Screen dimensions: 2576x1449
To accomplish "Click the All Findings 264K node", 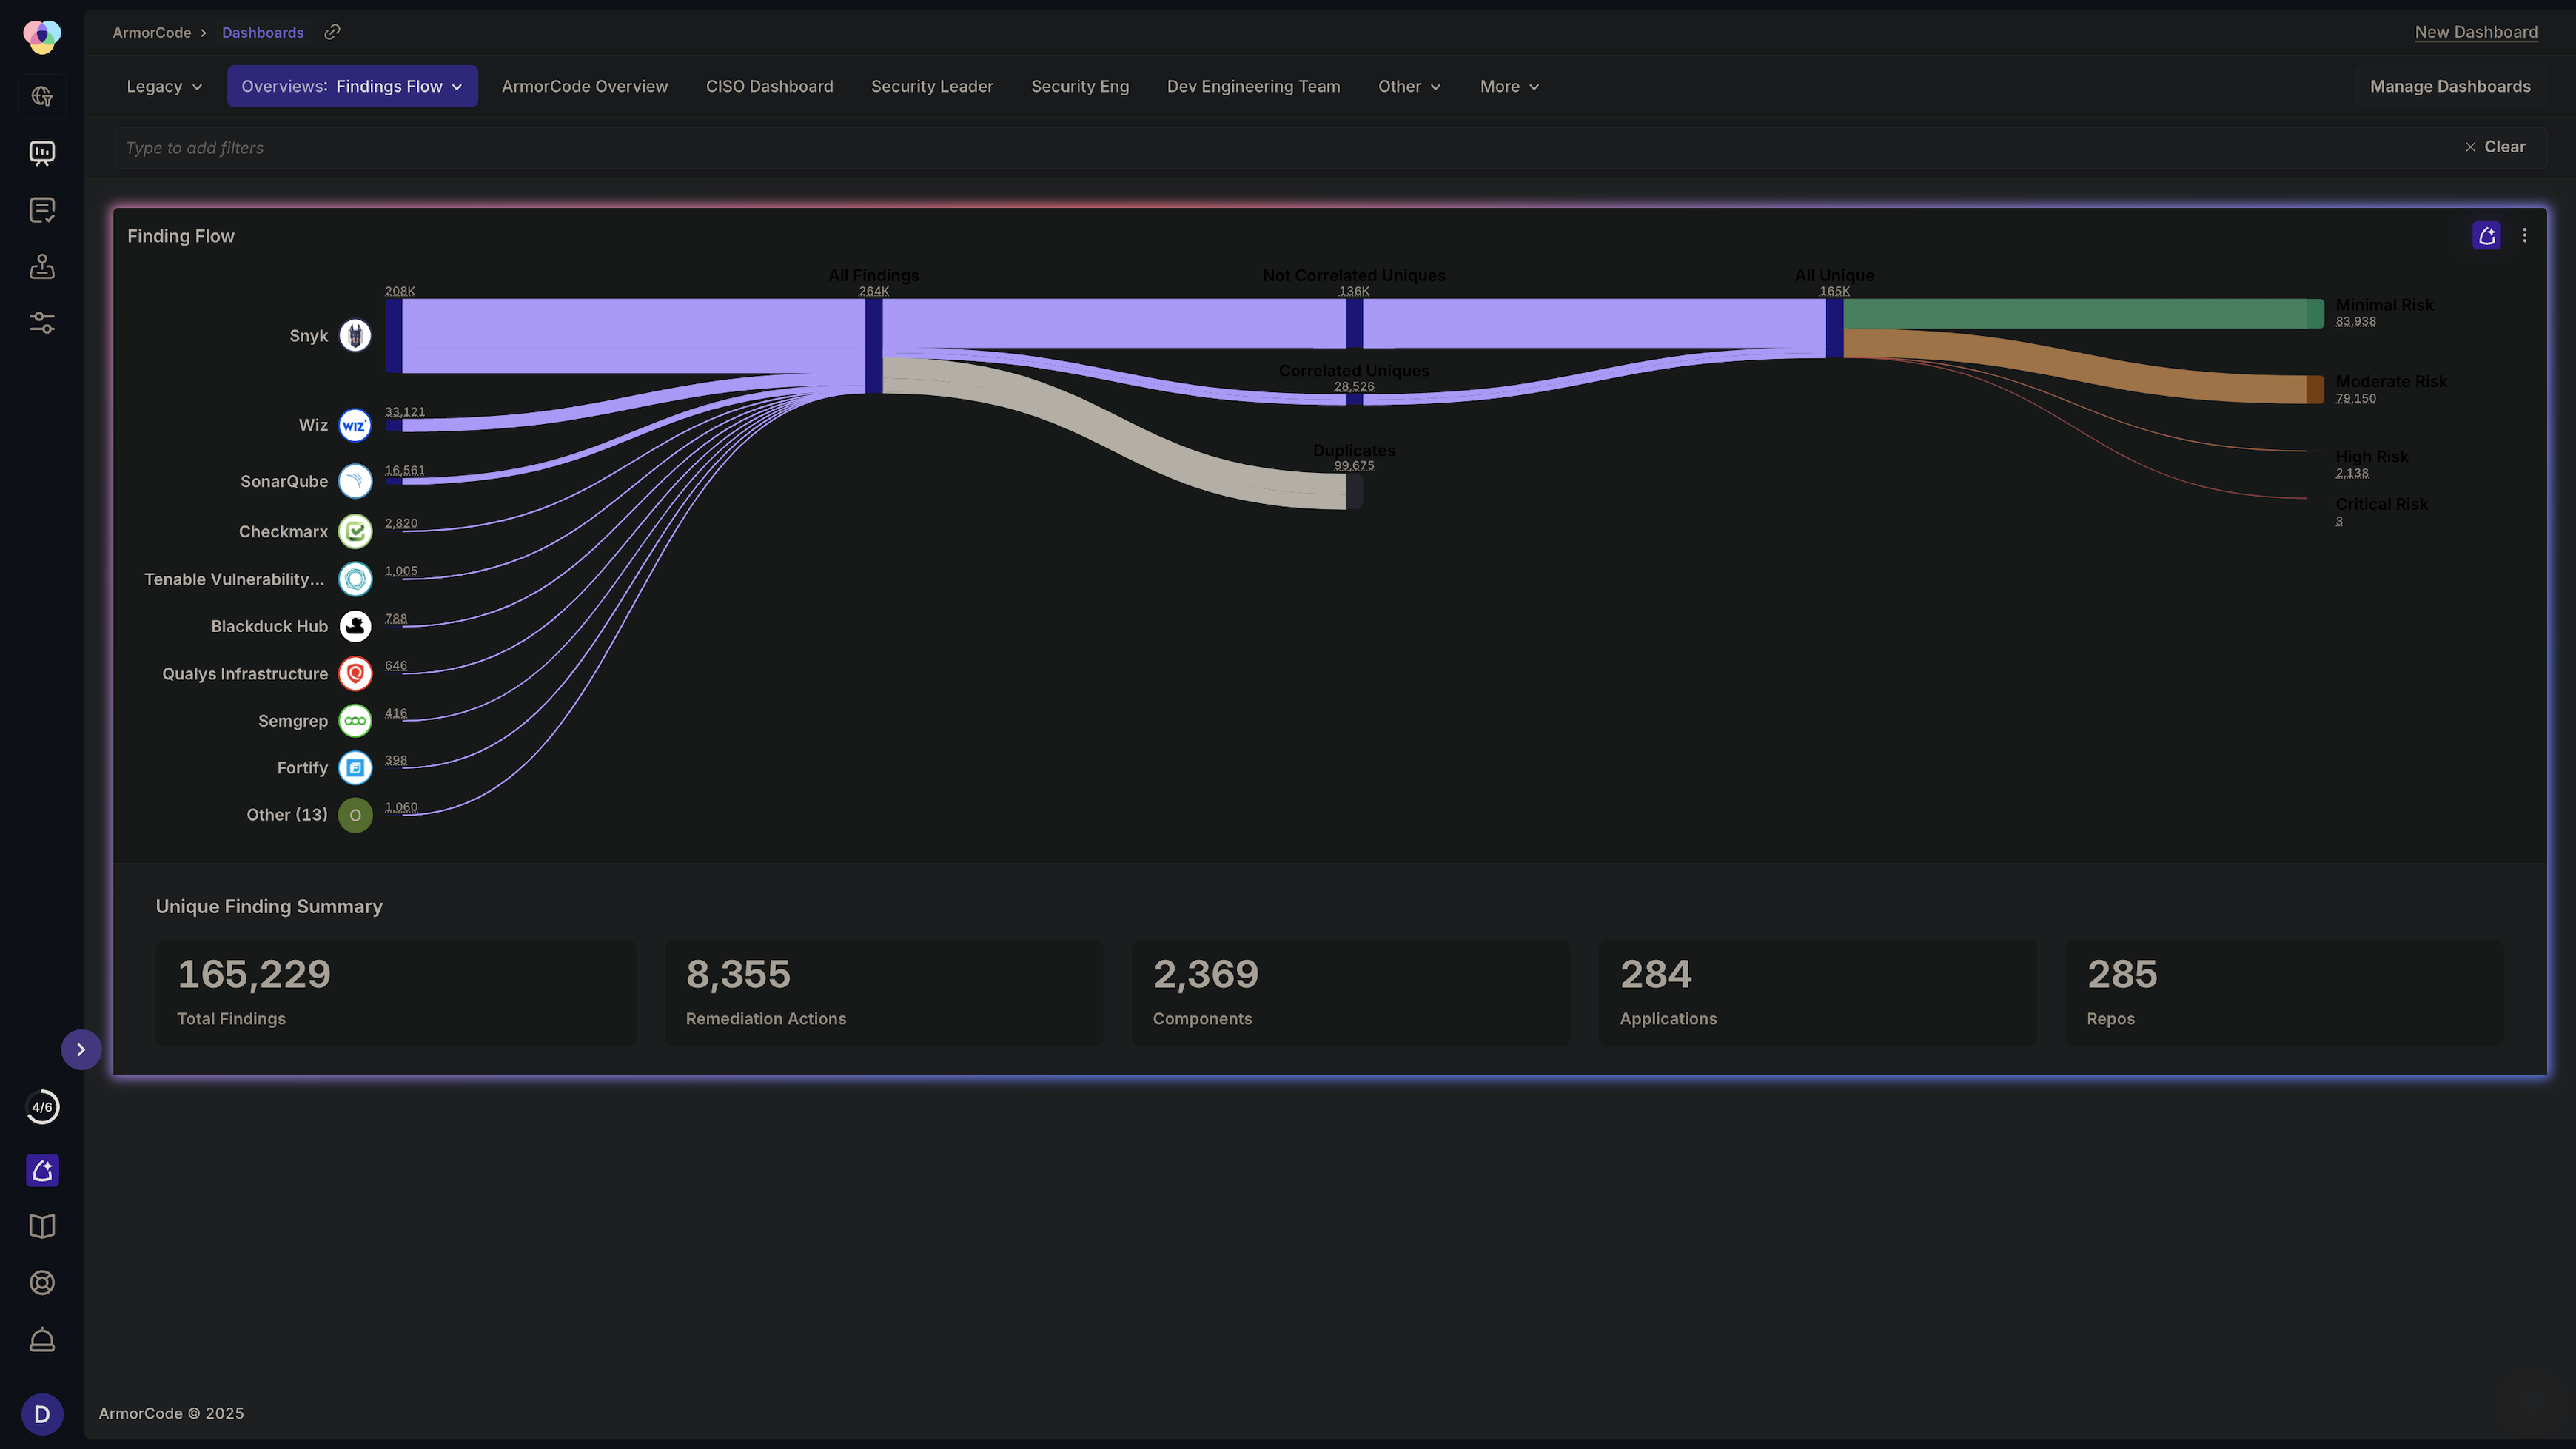I will point(873,346).
